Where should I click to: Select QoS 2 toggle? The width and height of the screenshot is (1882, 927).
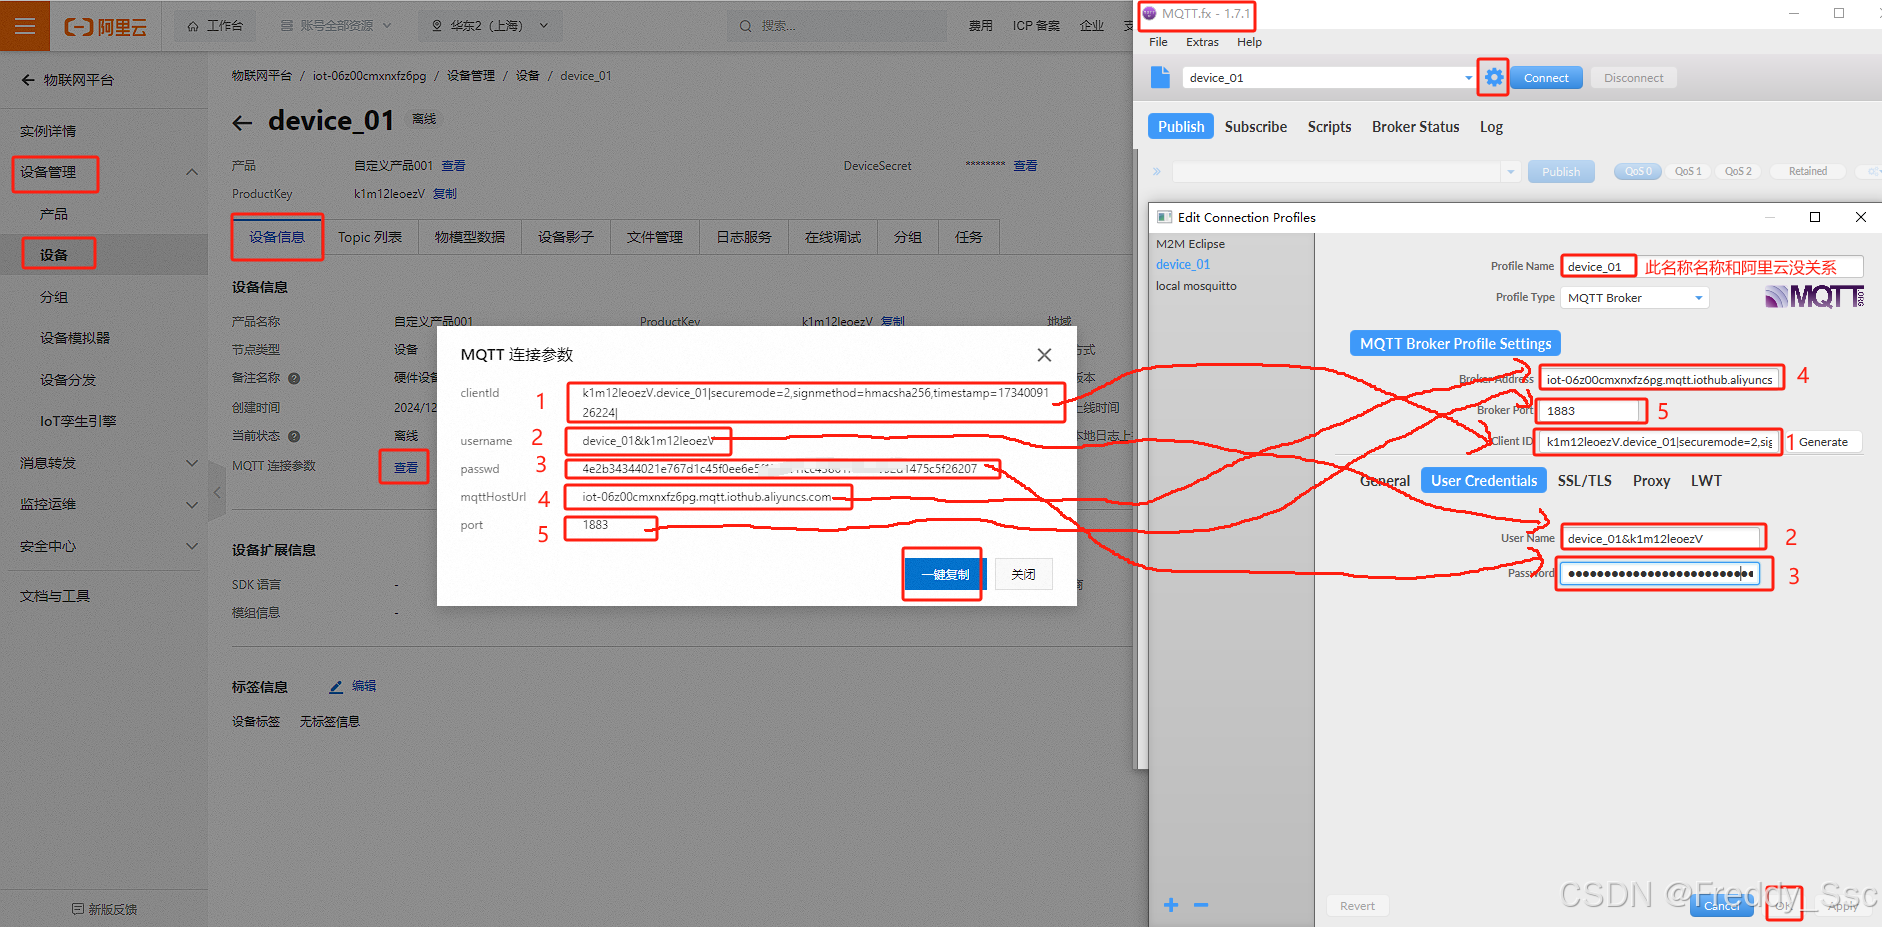click(1738, 171)
